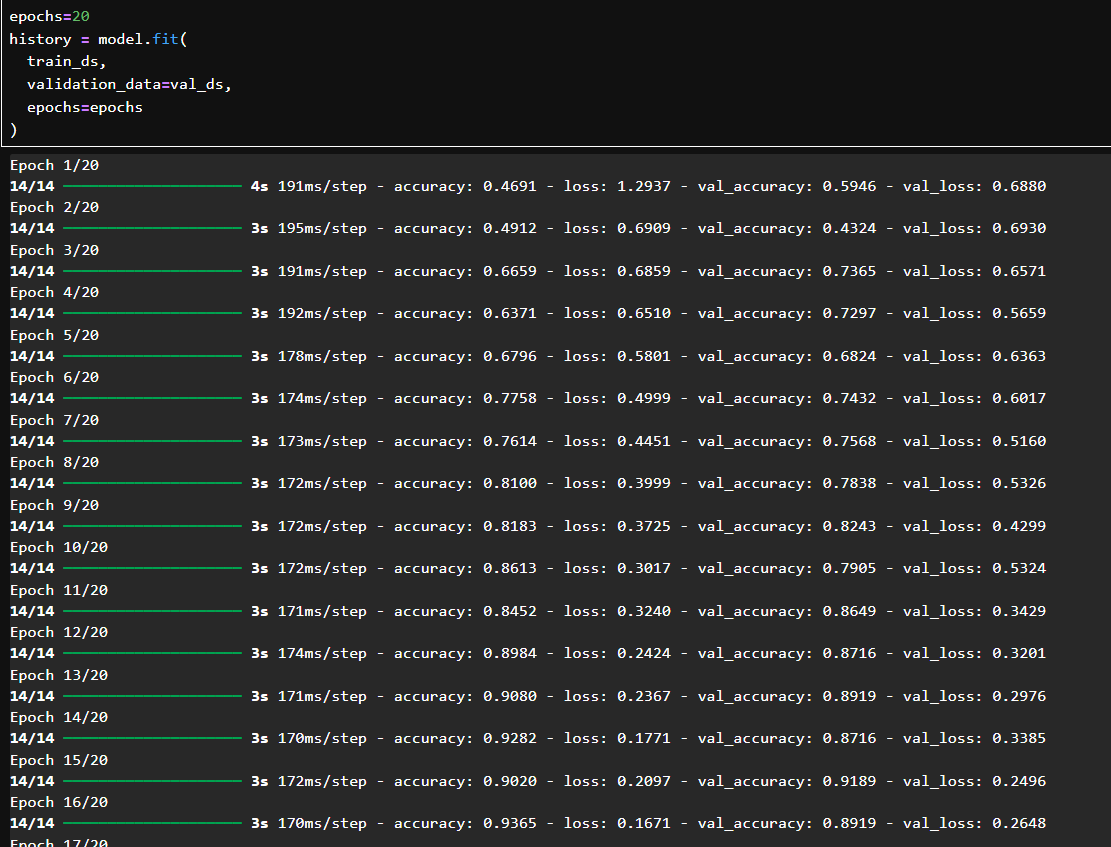This screenshot has height=847, width=1111.
Task: Click the 'Epoch 1/20' output label
Action: (x=55, y=165)
